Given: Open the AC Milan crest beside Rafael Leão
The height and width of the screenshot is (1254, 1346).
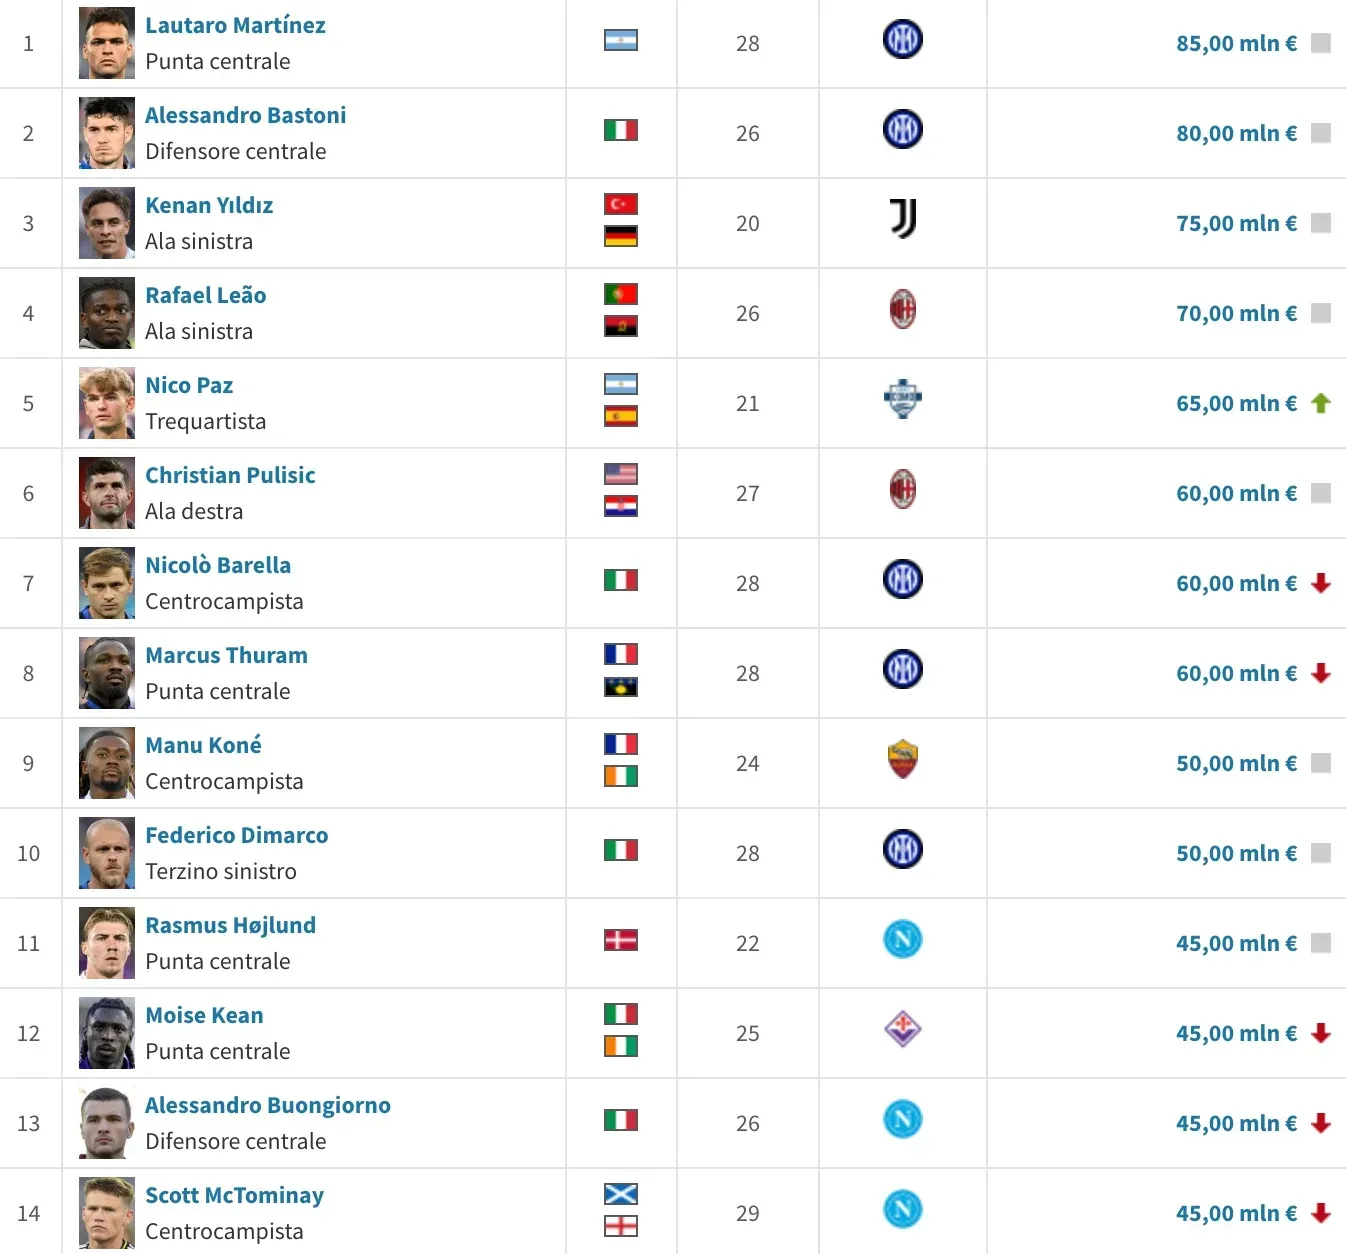Looking at the screenshot, I should 902,313.
